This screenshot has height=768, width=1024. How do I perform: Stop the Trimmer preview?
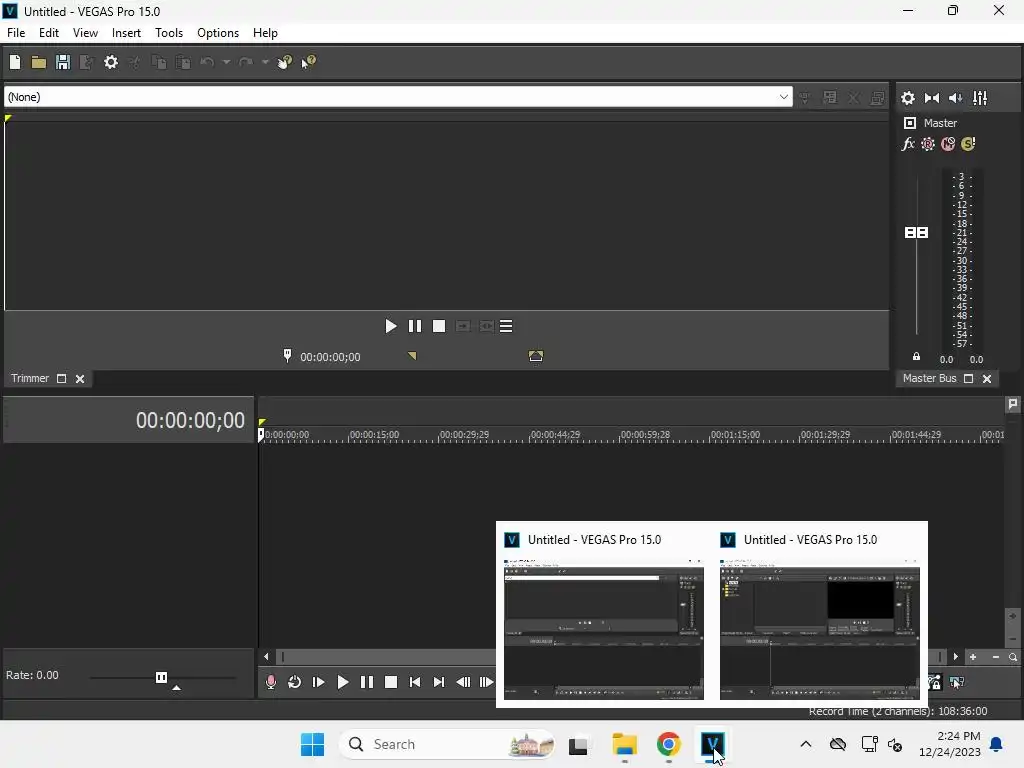[x=439, y=326]
